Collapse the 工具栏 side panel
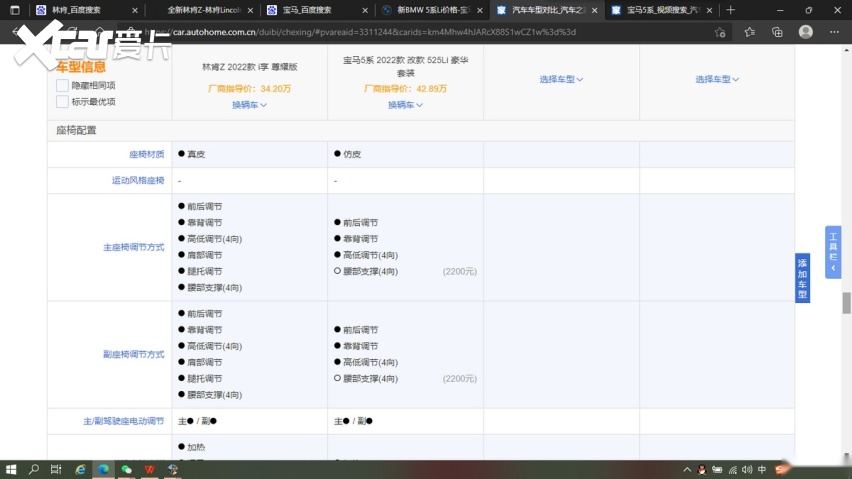Viewport: 852px width, 479px height. tap(833, 252)
